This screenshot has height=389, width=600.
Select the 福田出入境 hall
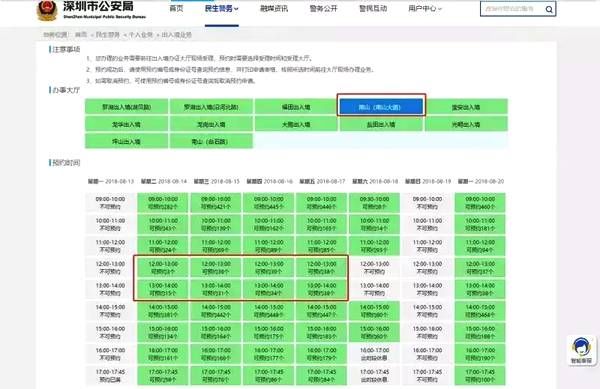coord(296,107)
